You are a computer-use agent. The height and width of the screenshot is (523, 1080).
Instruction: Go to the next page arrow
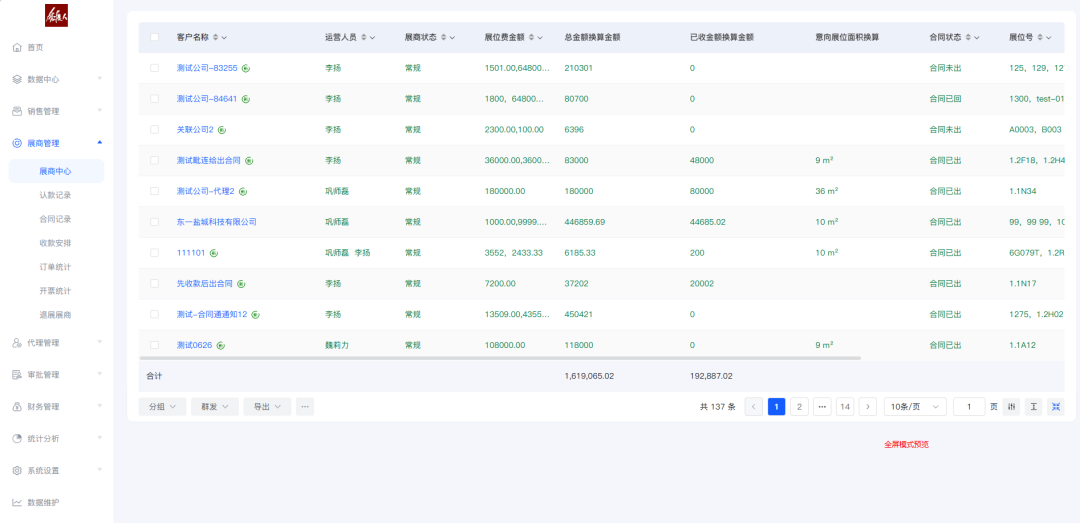coord(867,407)
